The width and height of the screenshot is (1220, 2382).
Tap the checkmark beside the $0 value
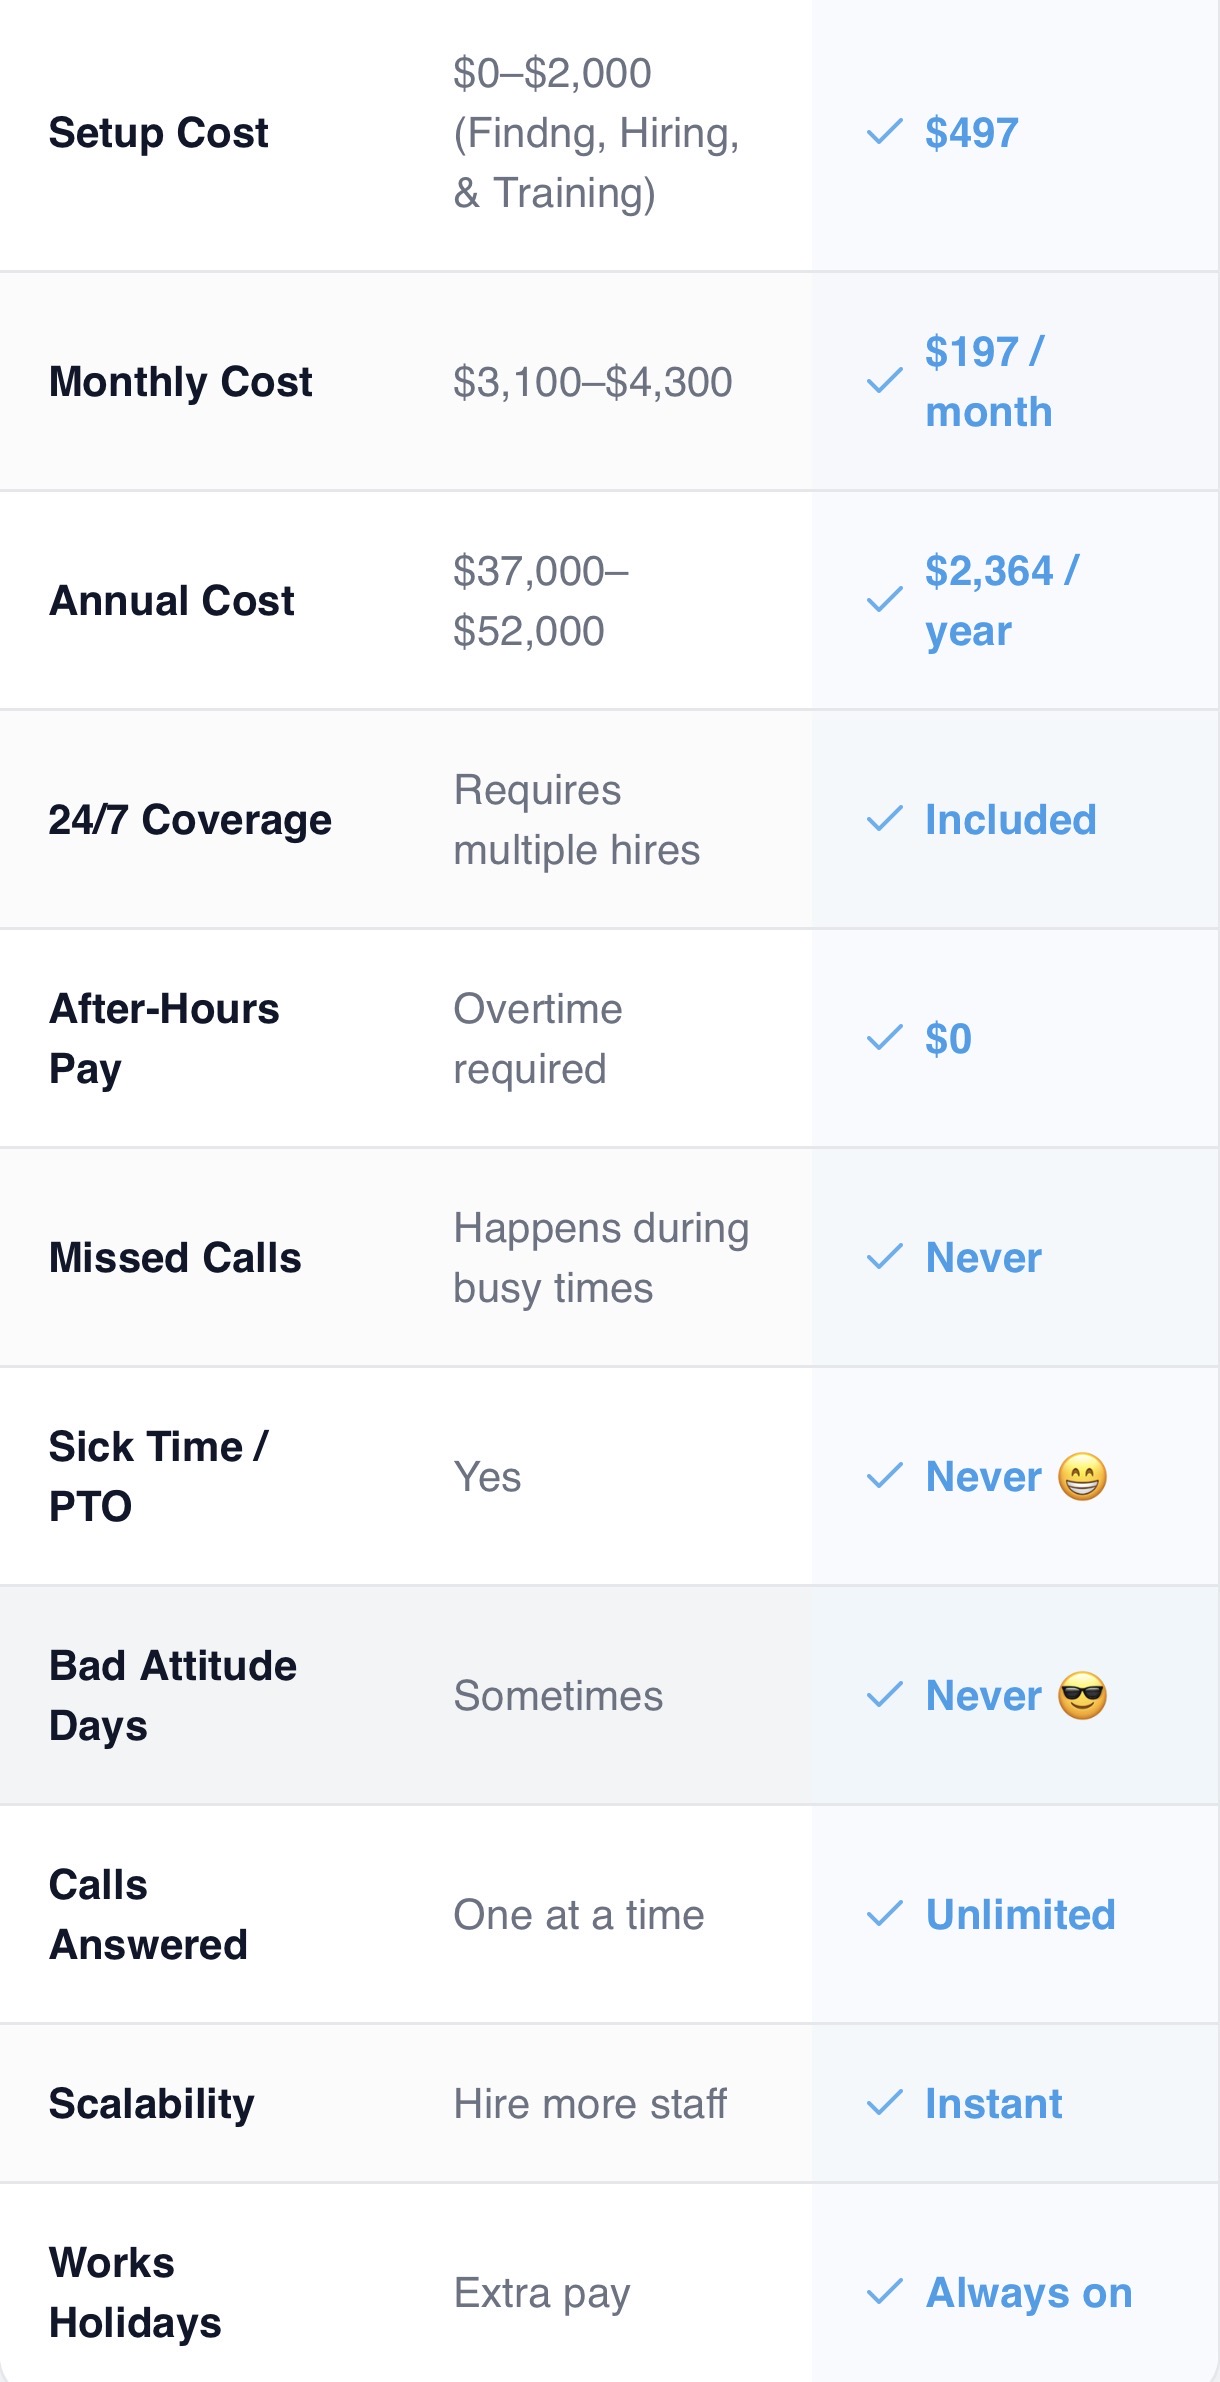(884, 1038)
